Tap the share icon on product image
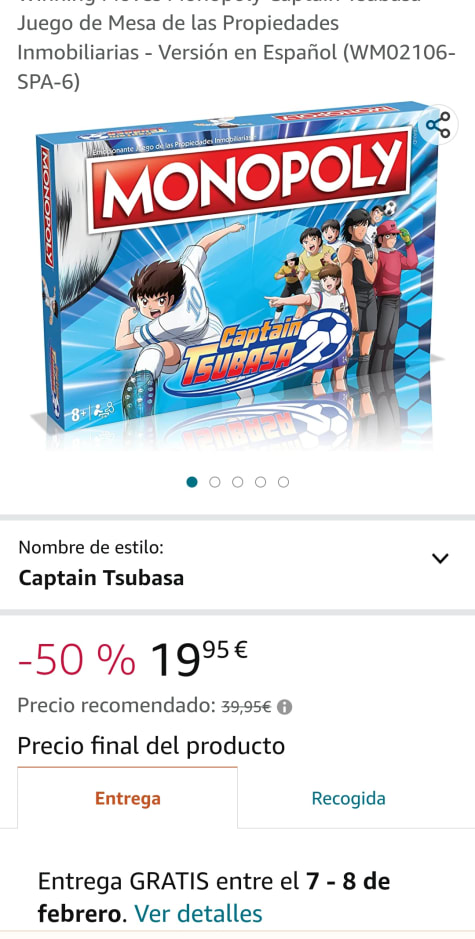This screenshot has width=475, height=939. point(438,125)
